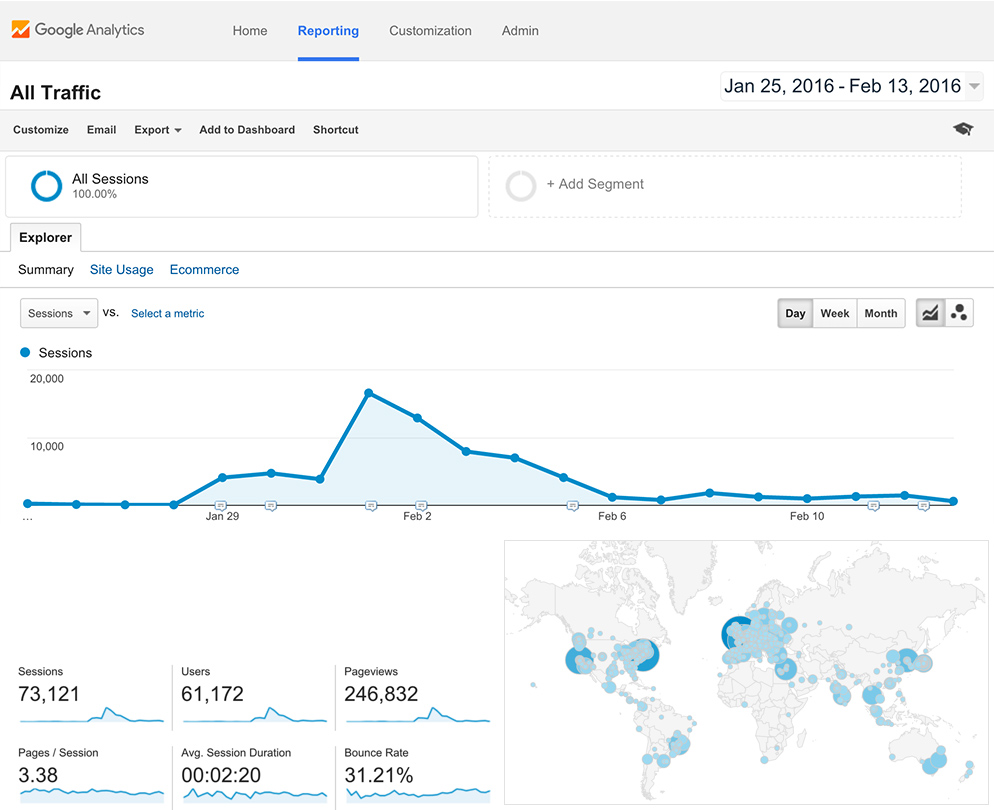The height and width of the screenshot is (810, 994).
Task: Click the peak data point on the Sessions graph
Action: click(x=369, y=392)
